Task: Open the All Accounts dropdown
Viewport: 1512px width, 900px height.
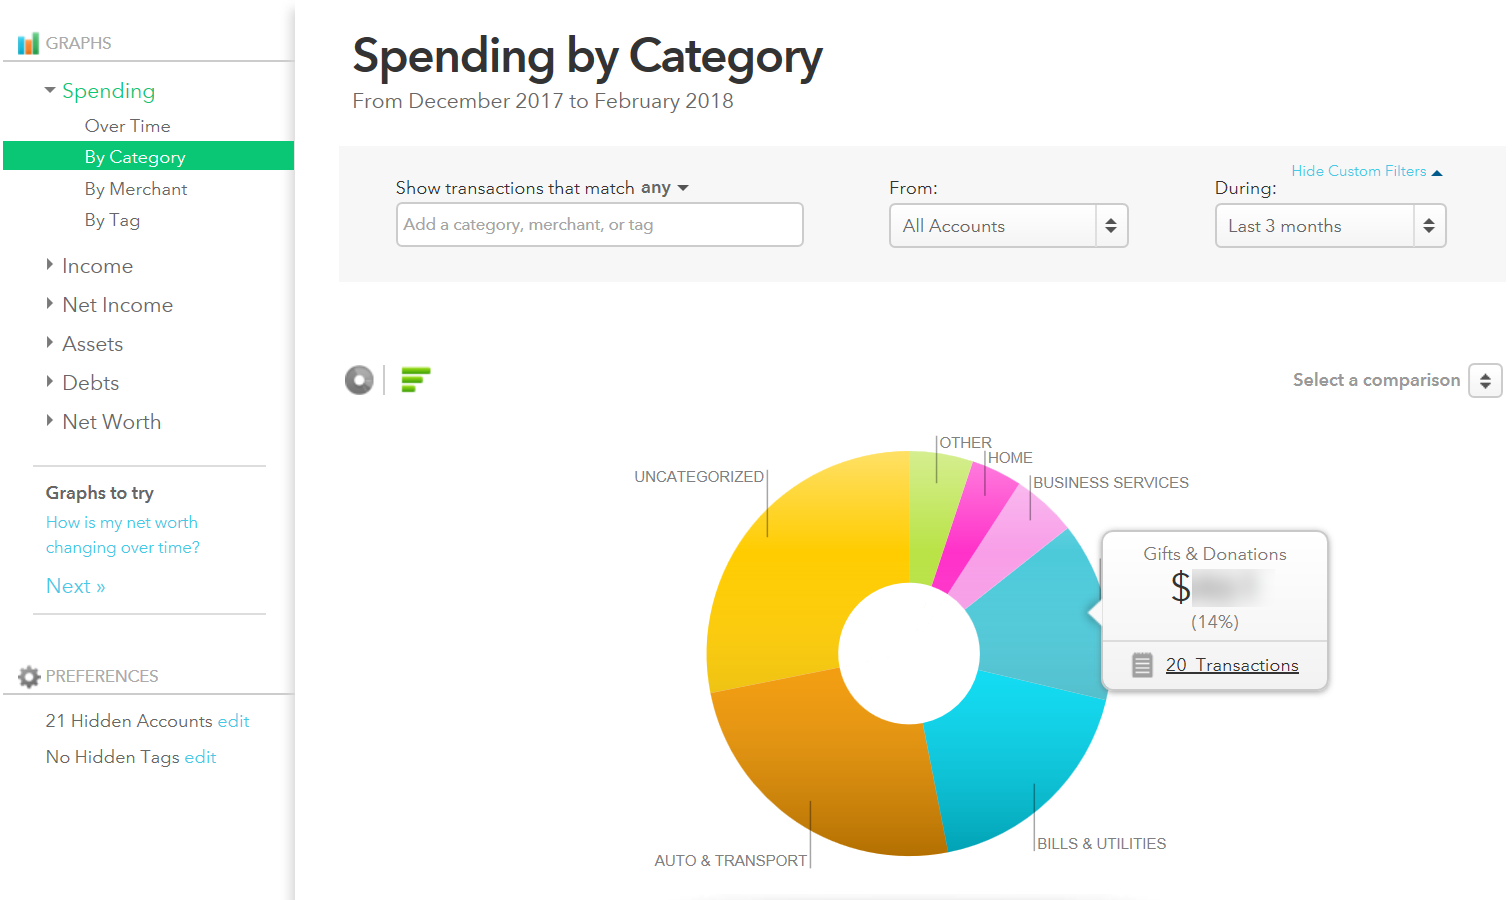Action: [1009, 226]
